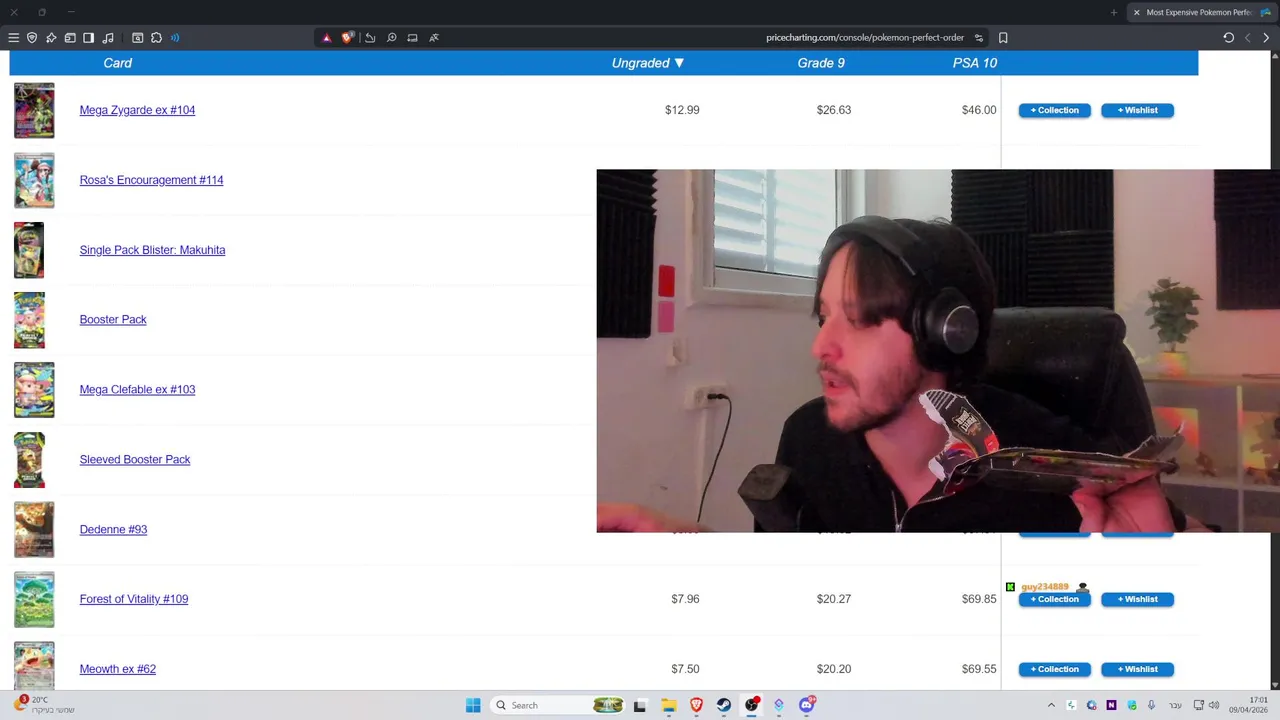Open the Brave Wallet icon

70,38
